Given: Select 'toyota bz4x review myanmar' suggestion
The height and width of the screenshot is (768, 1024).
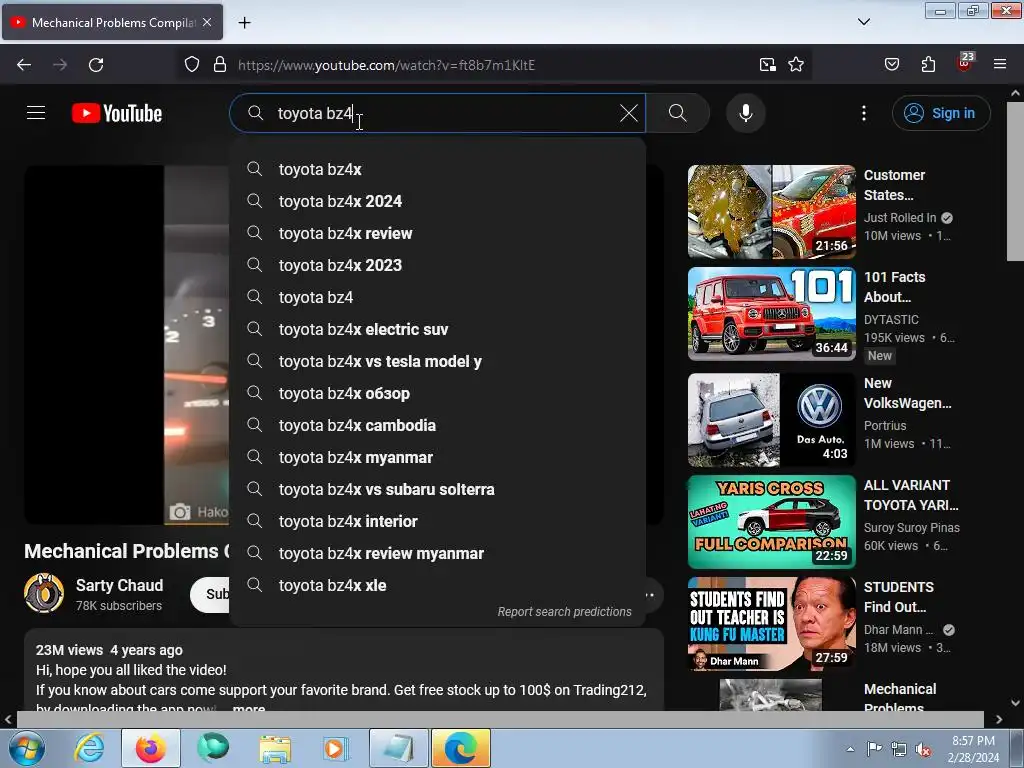Looking at the screenshot, I should point(438,553).
